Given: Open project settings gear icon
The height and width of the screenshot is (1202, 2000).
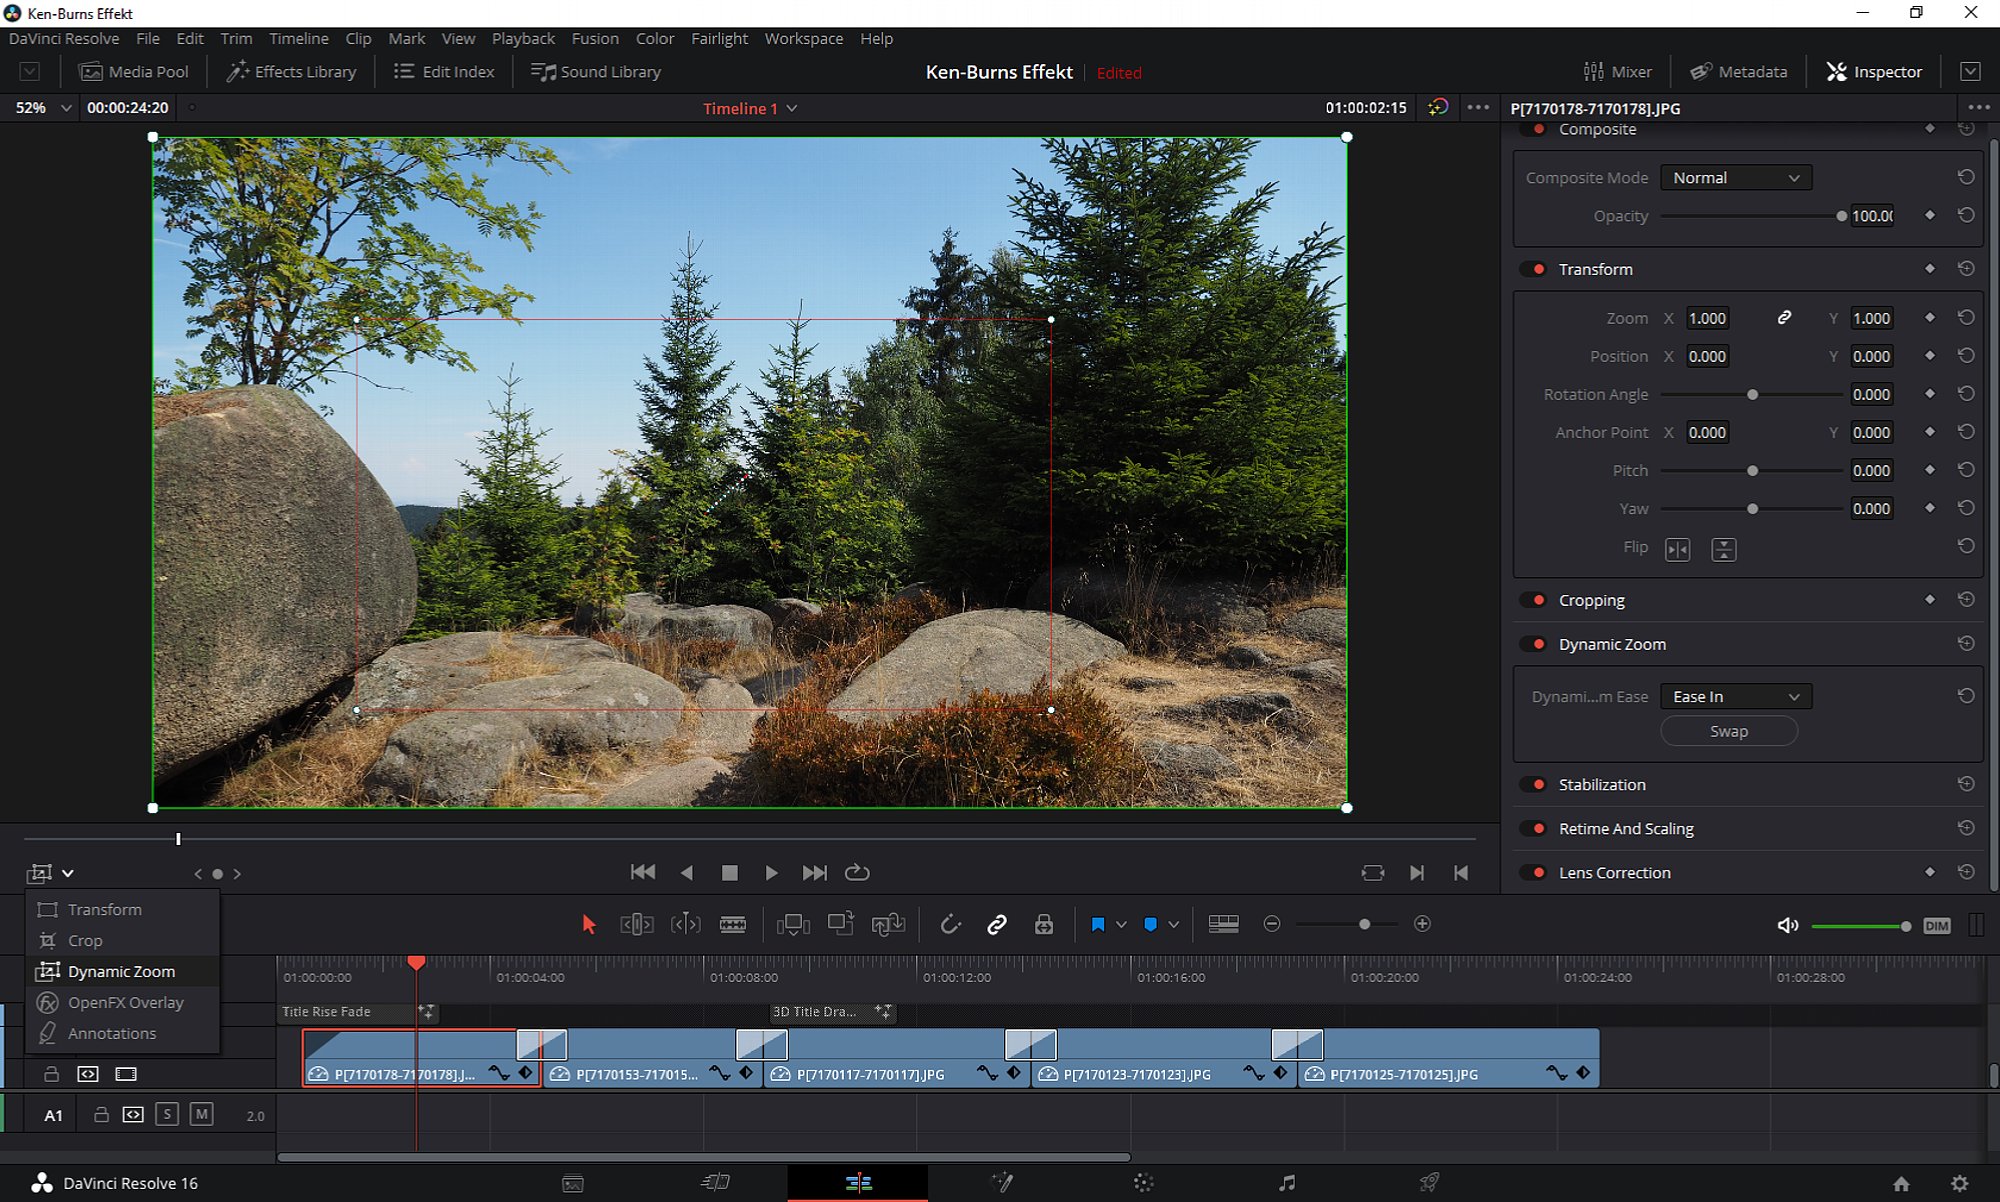Looking at the screenshot, I should 1959,1183.
